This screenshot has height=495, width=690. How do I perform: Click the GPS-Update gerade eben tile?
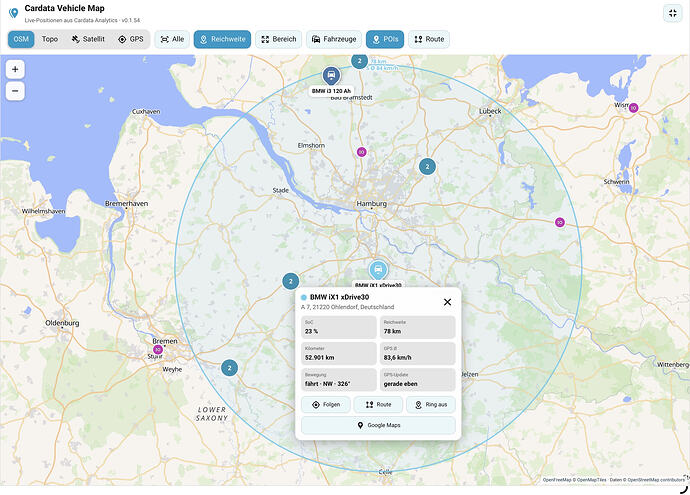[x=417, y=380]
